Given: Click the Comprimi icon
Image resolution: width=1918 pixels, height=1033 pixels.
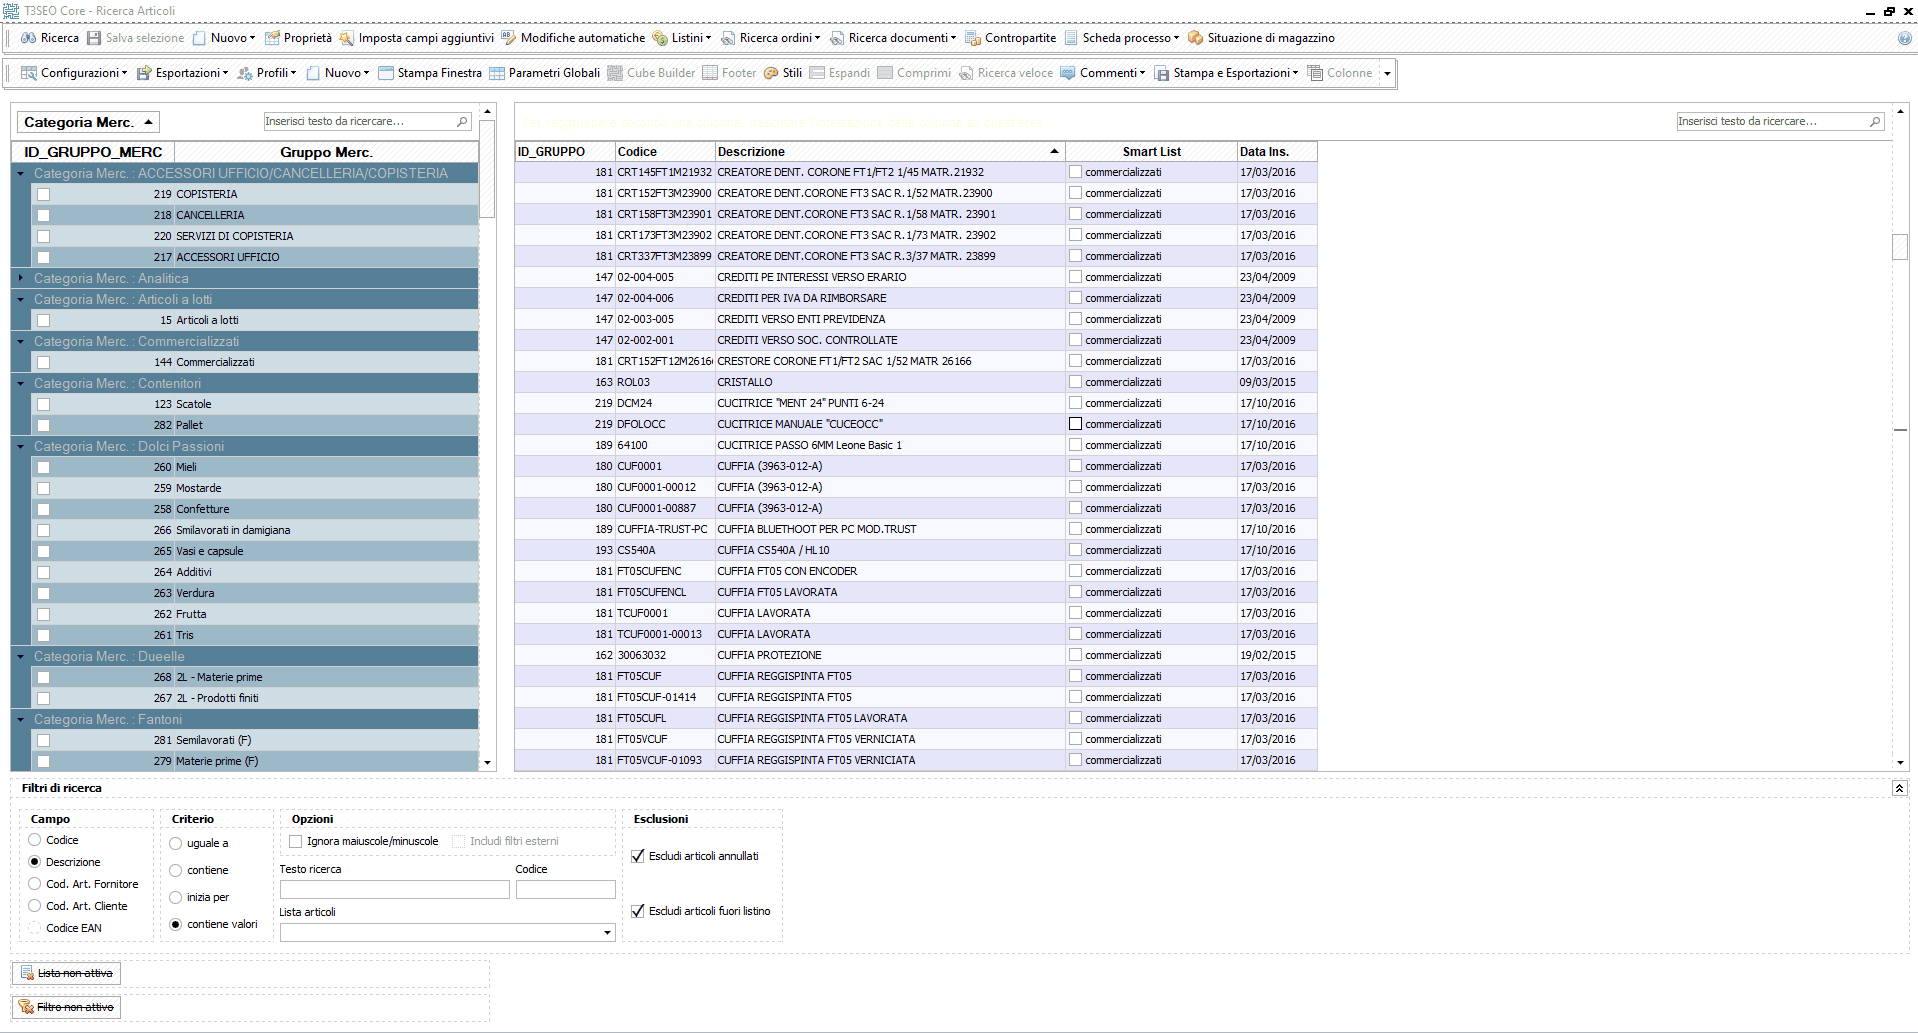Looking at the screenshot, I should point(885,73).
